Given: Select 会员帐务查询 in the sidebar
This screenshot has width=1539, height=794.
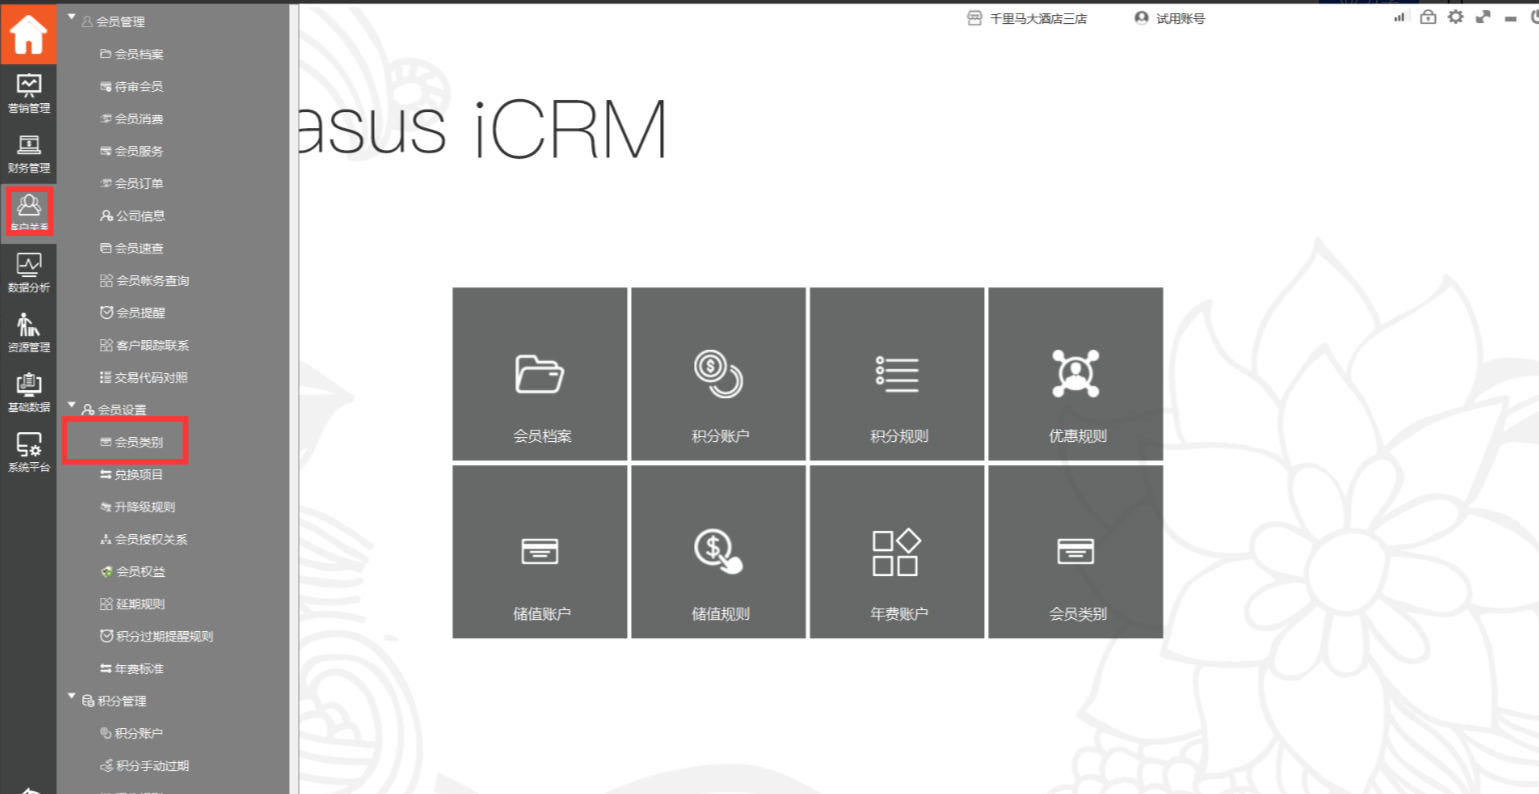Looking at the screenshot, I should 152,281.
